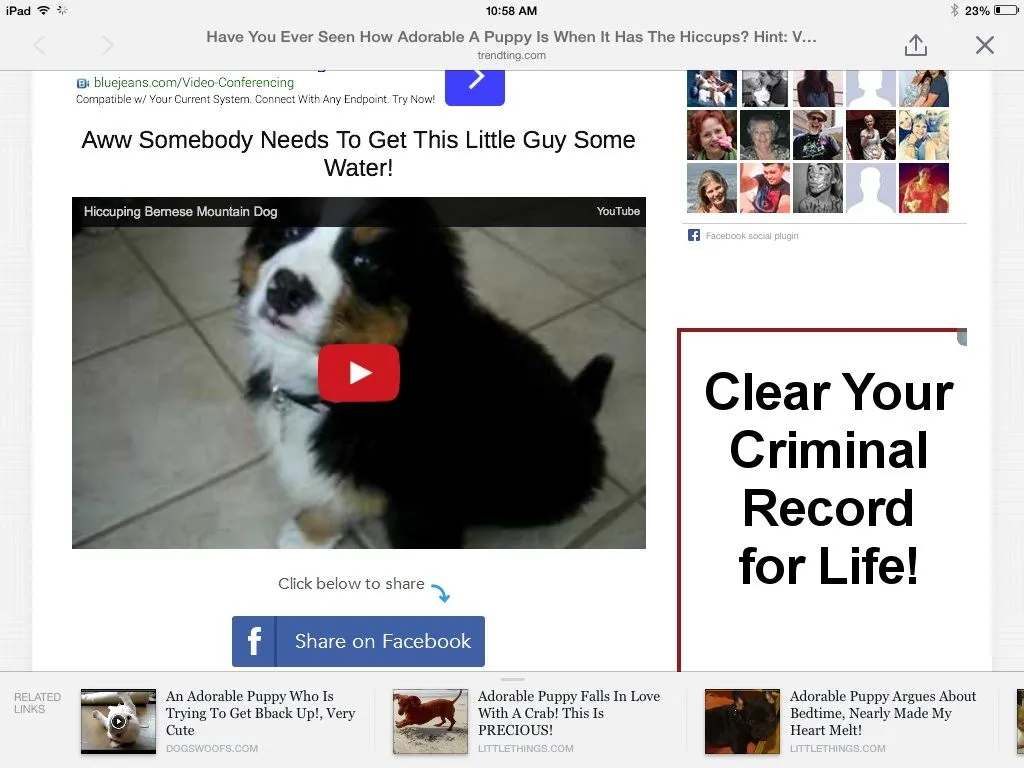Tap the share icon in browser toolbar
The image size is (1024, 768).
click(x=916, y=45)
